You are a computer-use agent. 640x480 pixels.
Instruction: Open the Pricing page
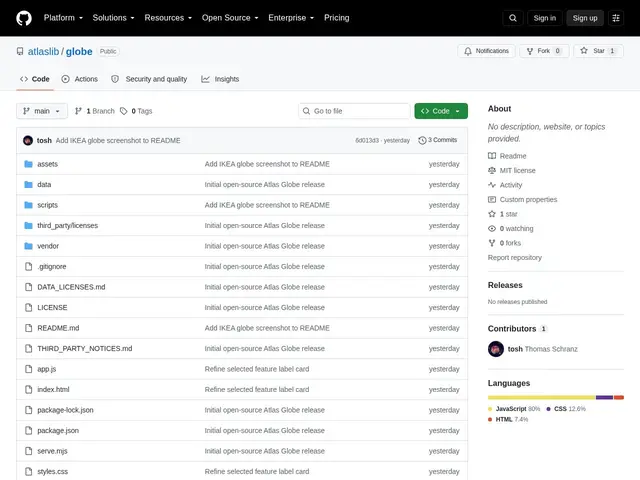click(336, 18)
